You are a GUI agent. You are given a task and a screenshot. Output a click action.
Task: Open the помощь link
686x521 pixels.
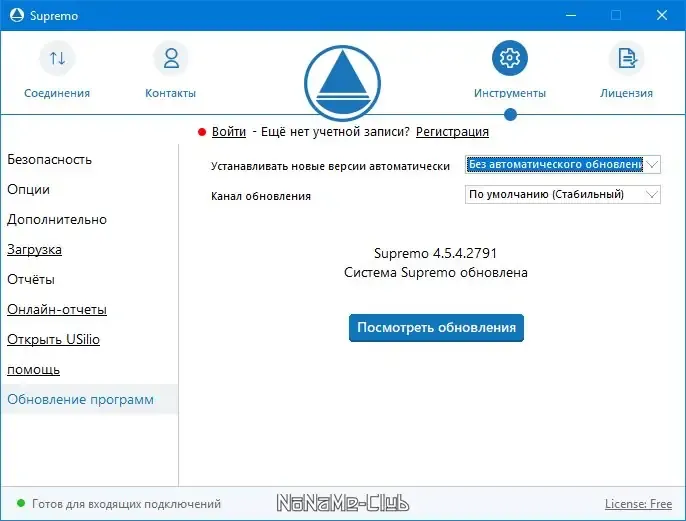pos(33,370)
